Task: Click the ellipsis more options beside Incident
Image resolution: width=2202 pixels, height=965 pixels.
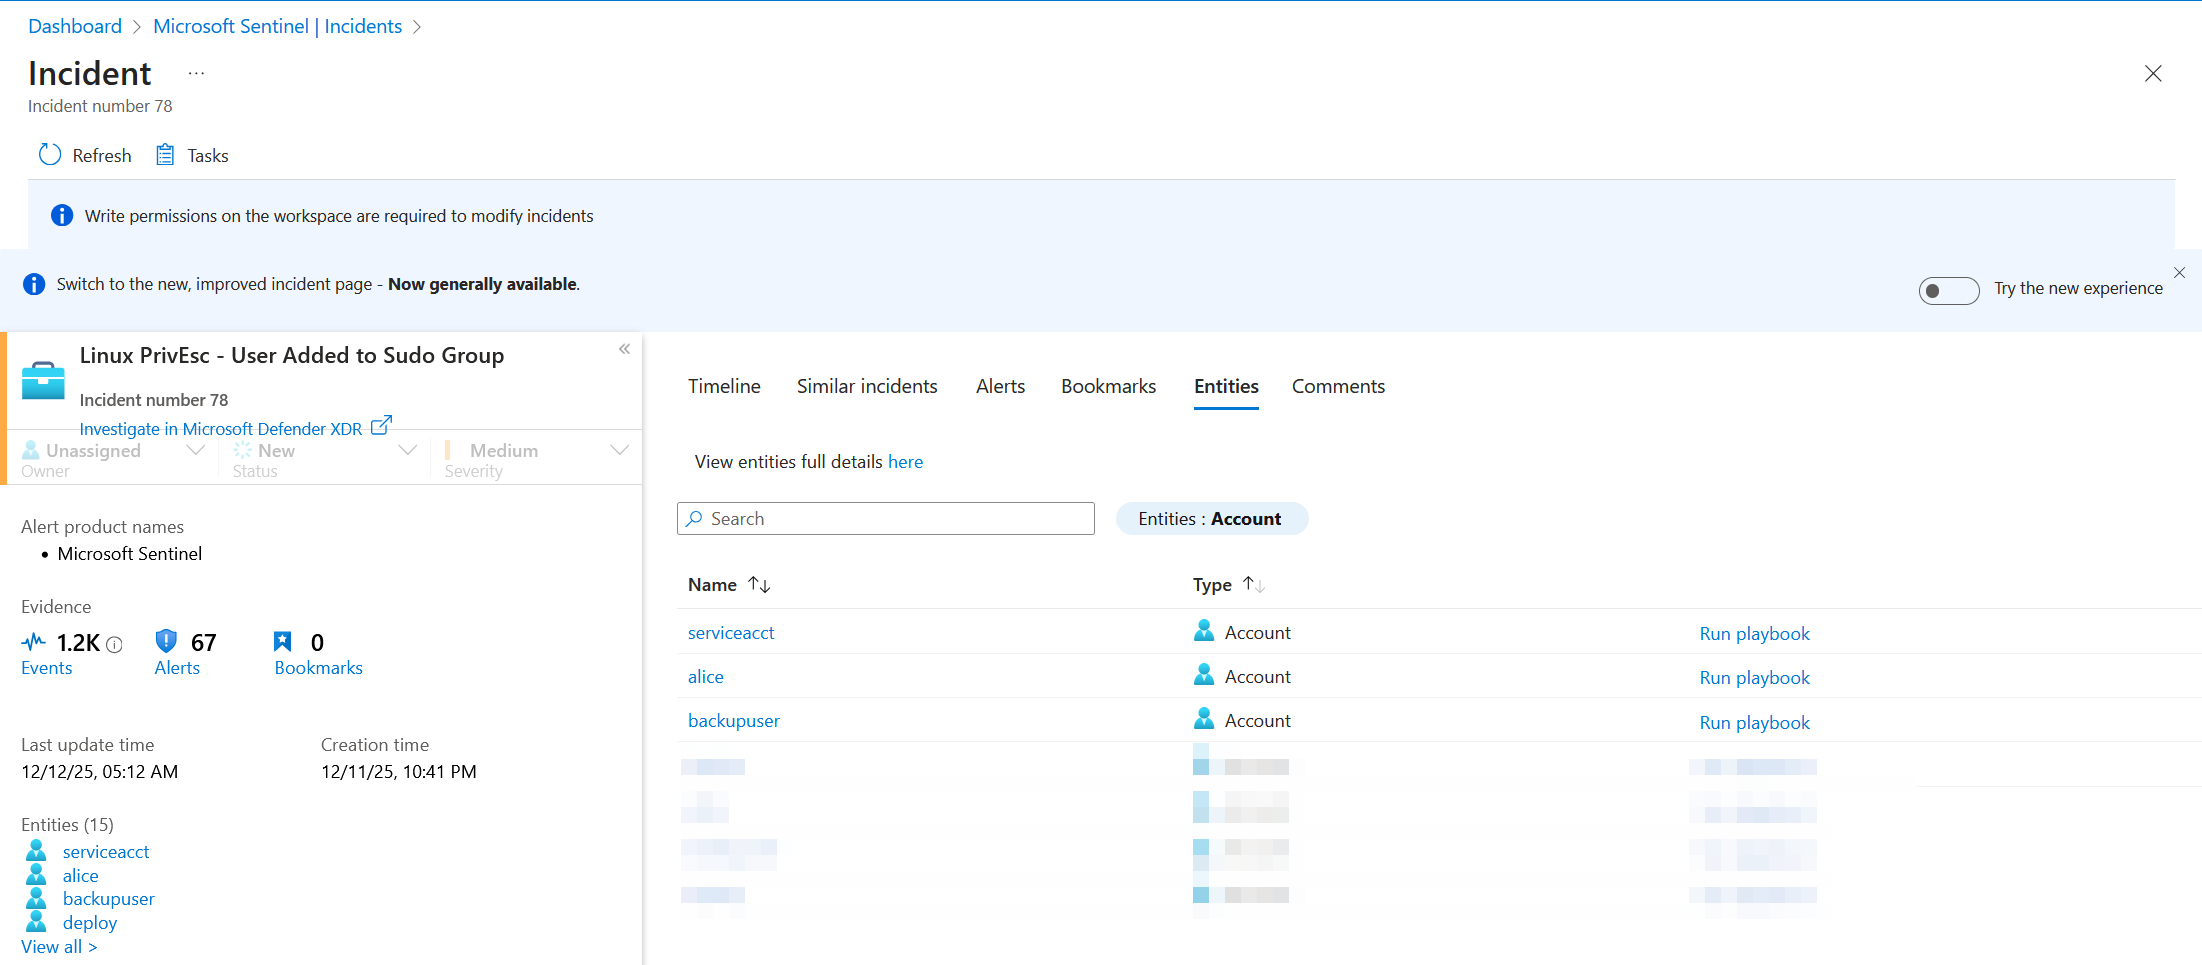Action: (196, 74)
